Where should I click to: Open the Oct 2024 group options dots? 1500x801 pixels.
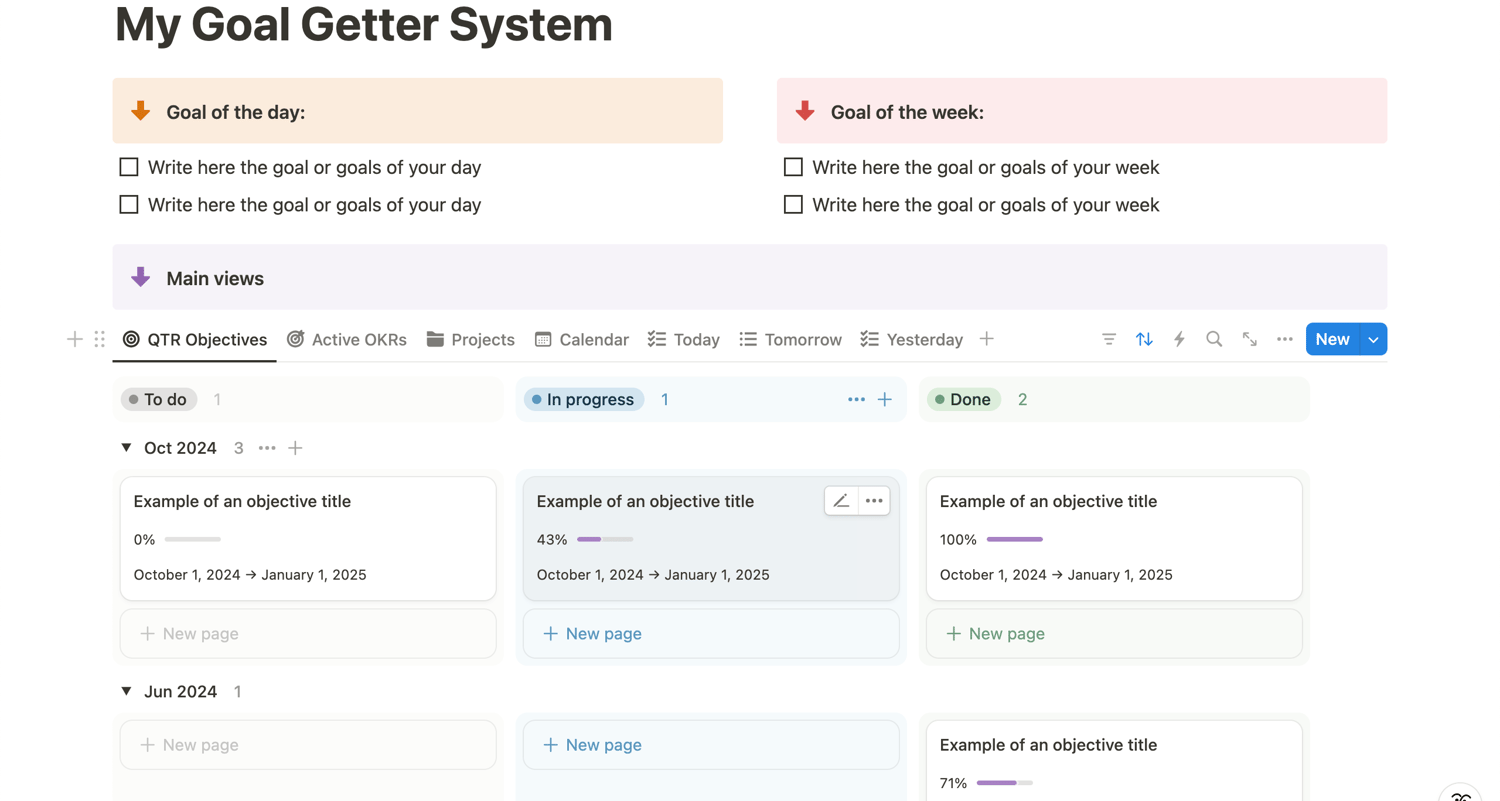click(267, 448)
